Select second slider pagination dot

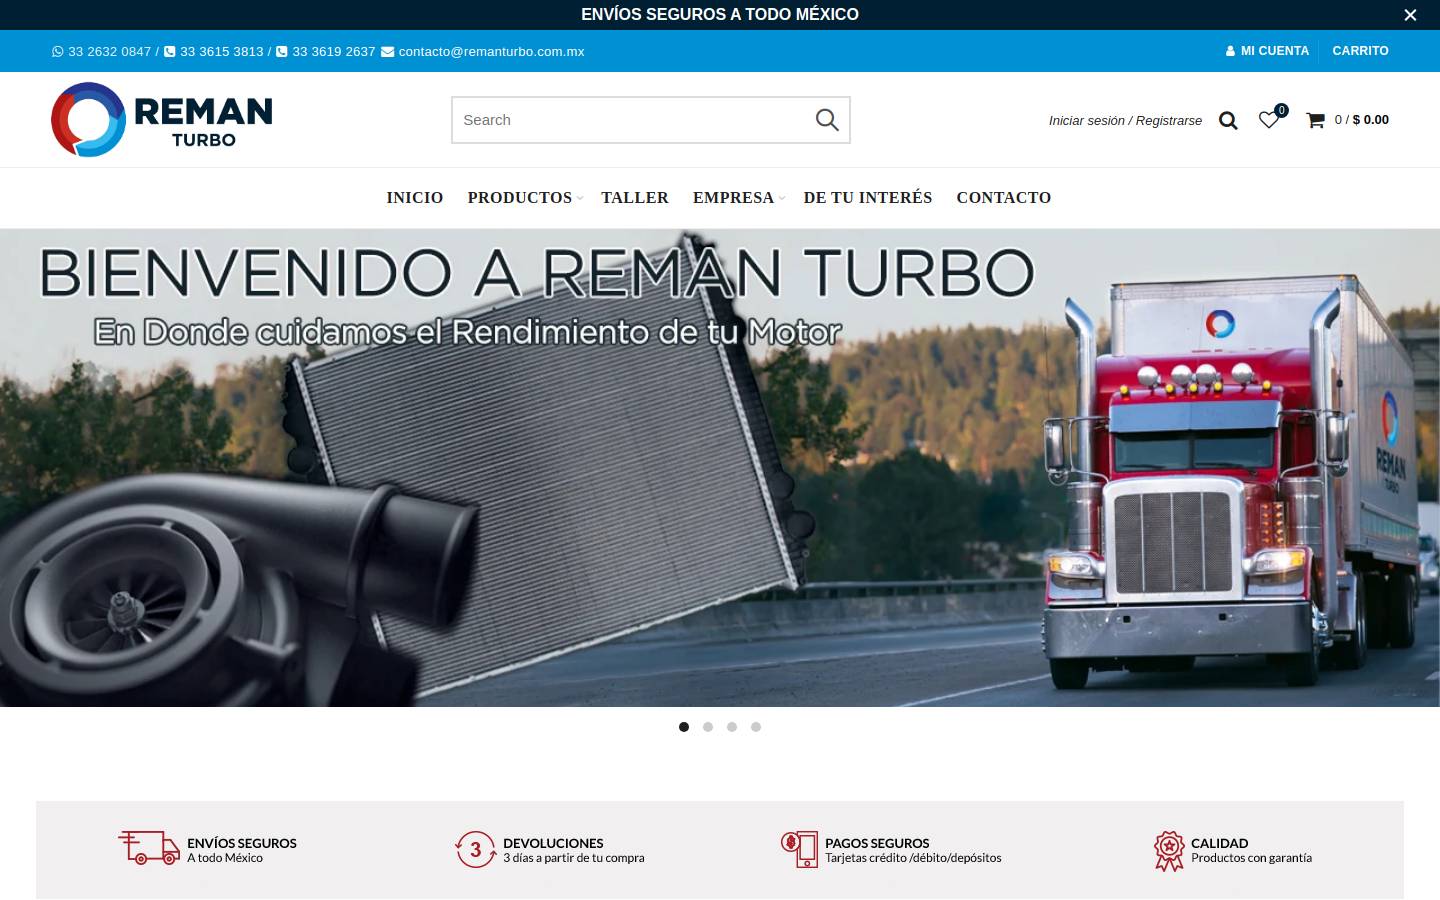click(x=708, y=727)
